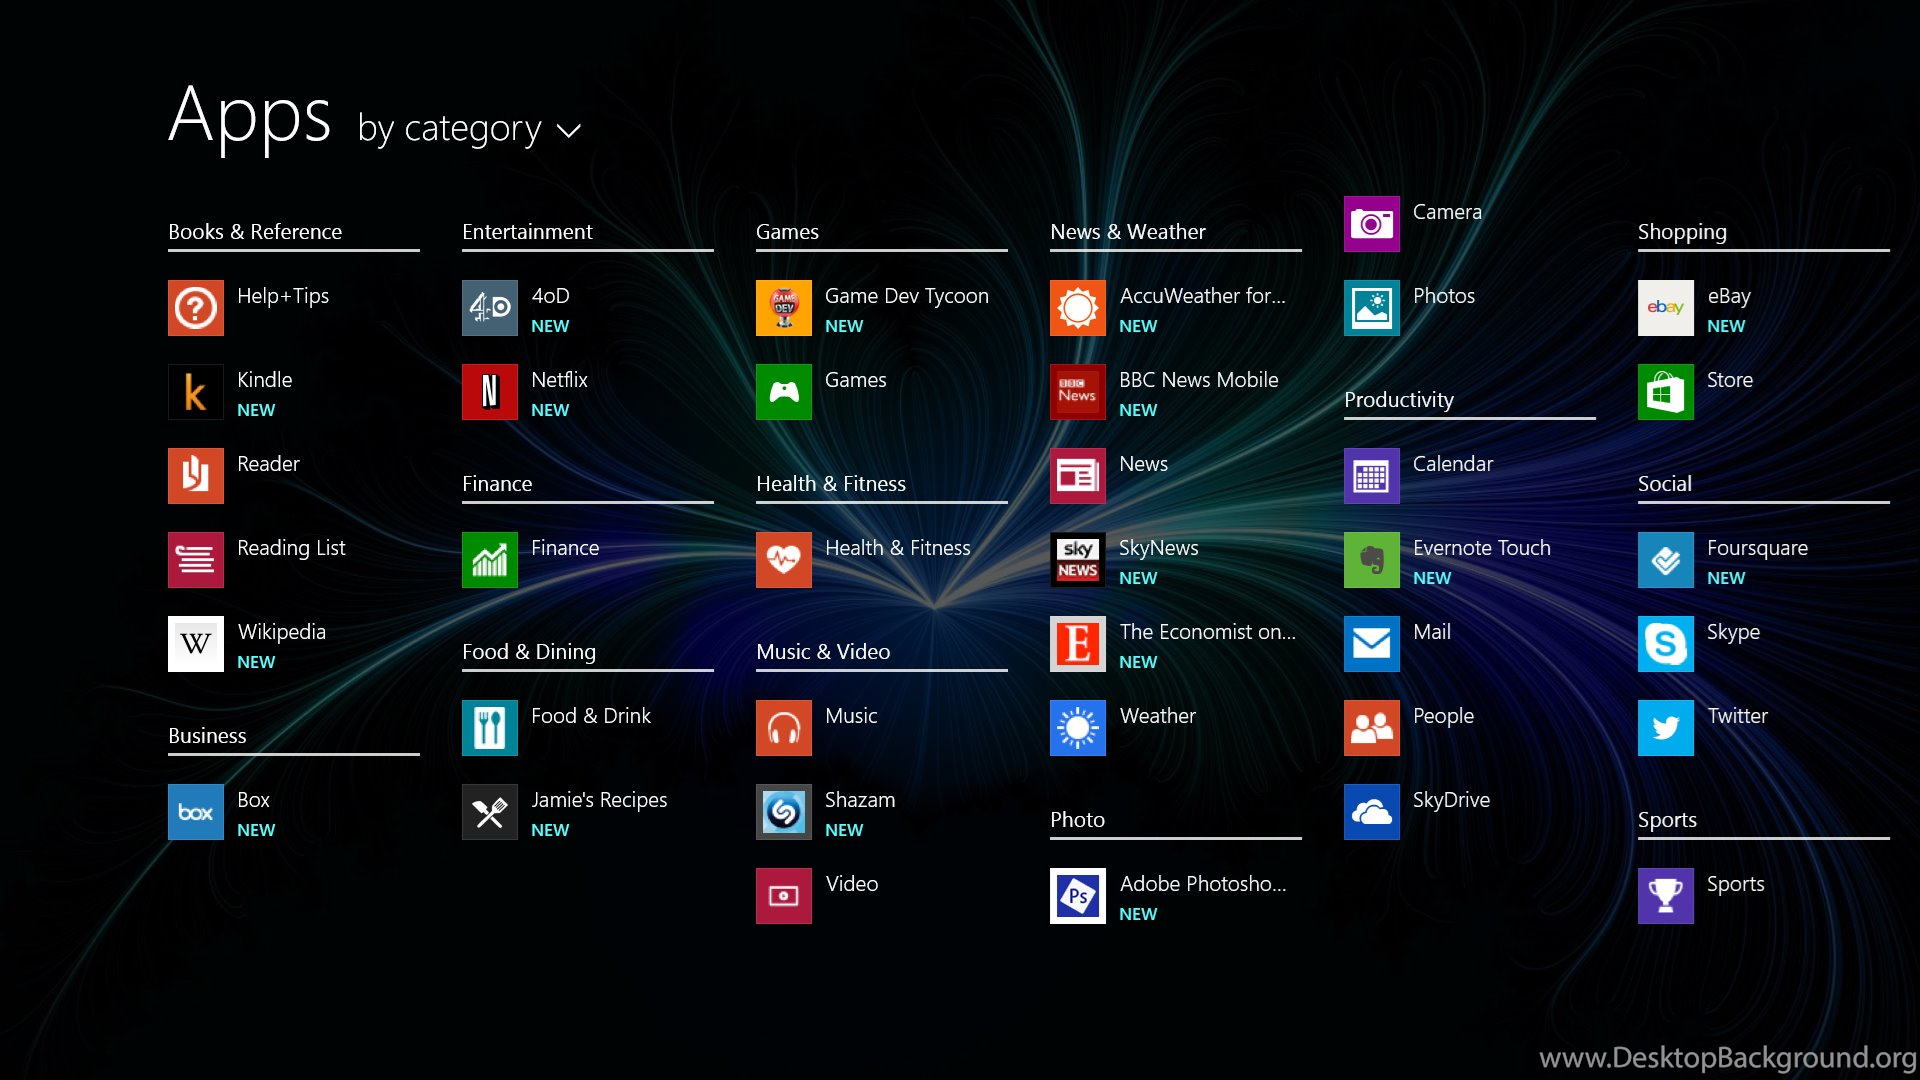Launch the Wikipedia app icon

196,644
